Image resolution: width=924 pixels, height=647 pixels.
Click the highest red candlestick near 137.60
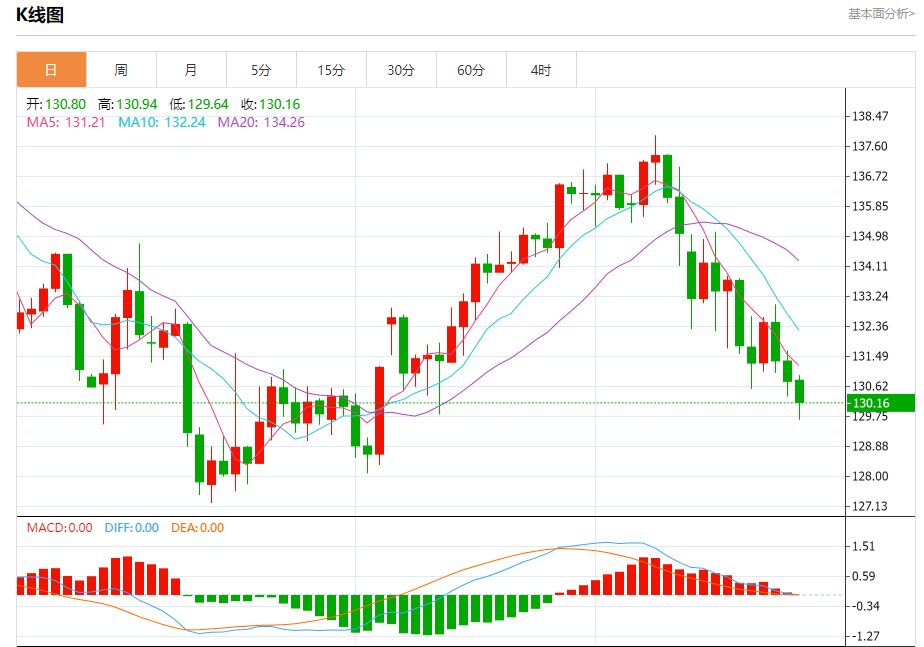655,159
